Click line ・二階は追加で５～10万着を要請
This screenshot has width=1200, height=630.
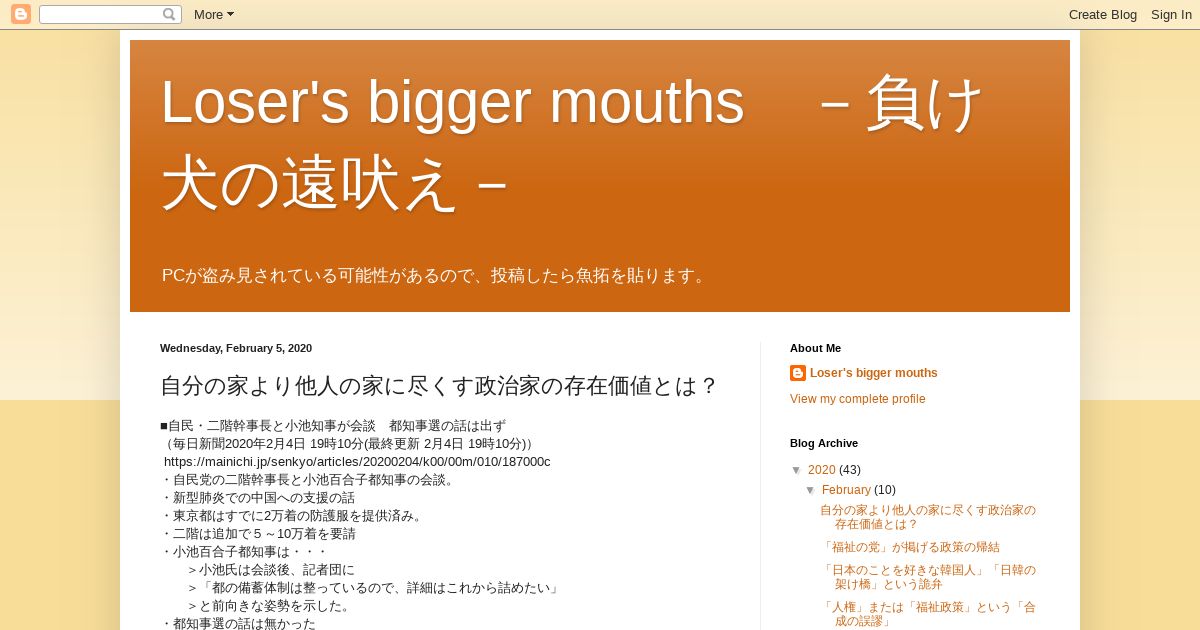[x=258, y=534]
